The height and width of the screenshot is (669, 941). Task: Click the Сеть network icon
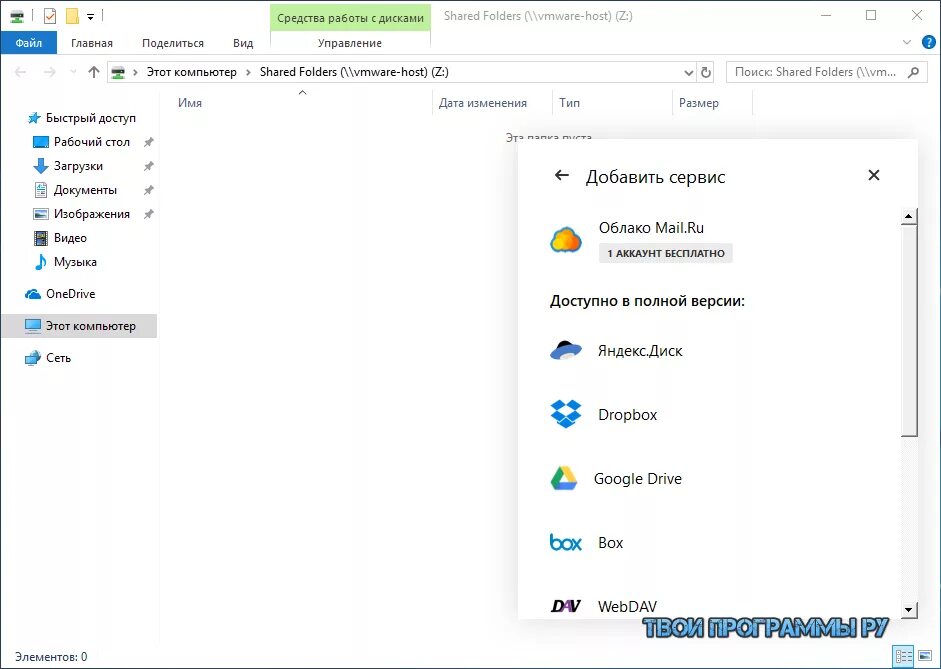pyautogui.click(x=33, y=358)
